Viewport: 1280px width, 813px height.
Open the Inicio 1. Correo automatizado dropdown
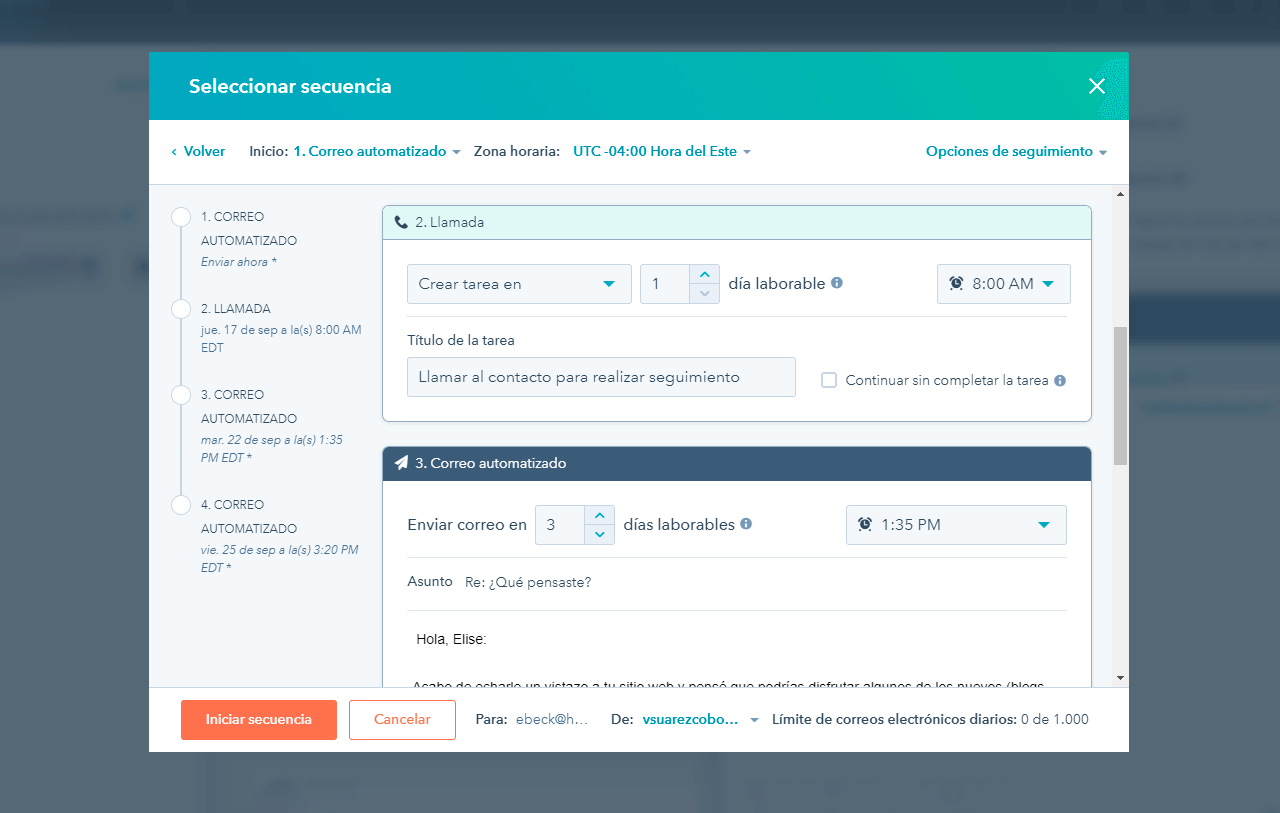(x=377, y=152)
